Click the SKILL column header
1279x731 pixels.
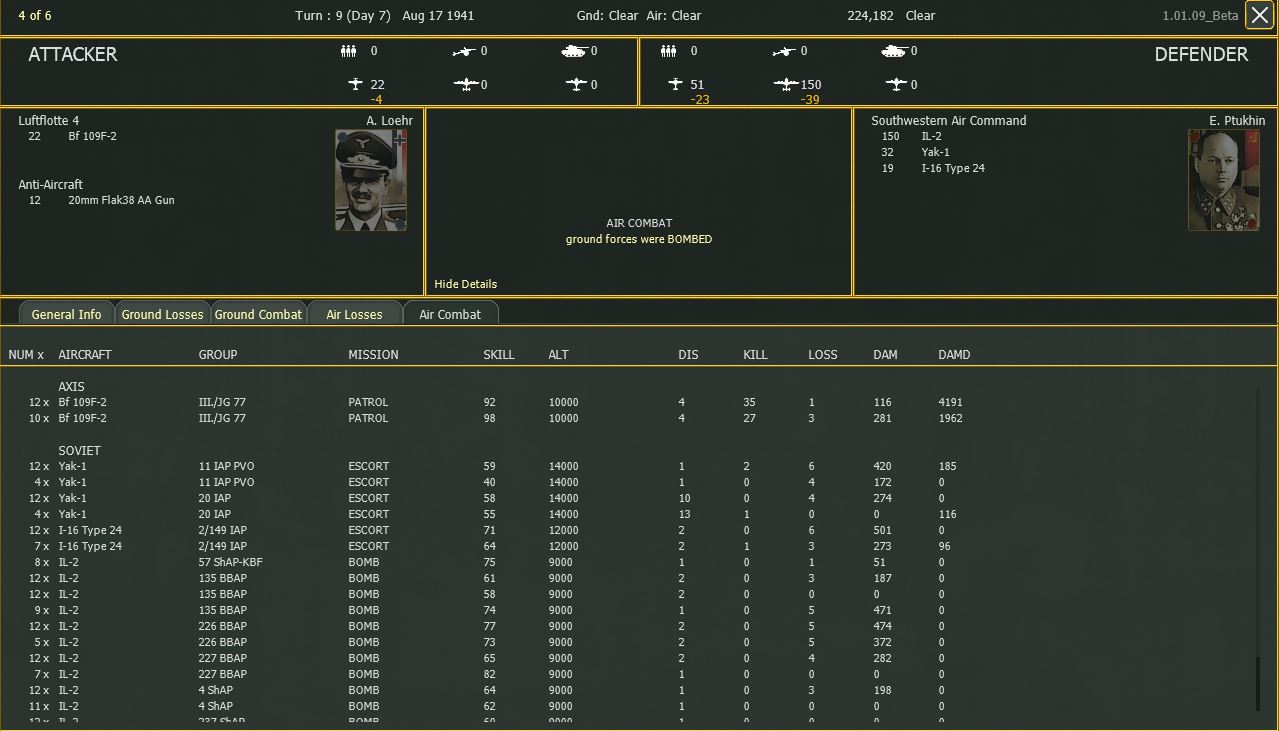(499, 355)
